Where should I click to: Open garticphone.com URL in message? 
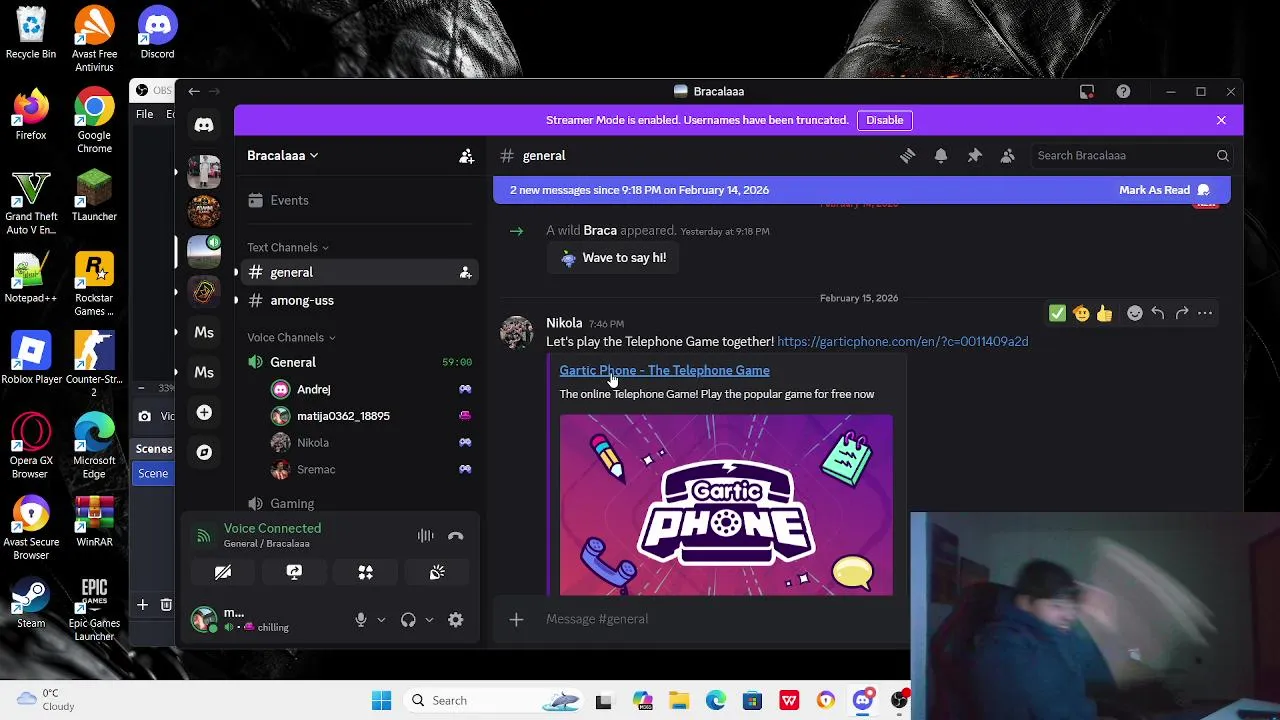(902, 342)
